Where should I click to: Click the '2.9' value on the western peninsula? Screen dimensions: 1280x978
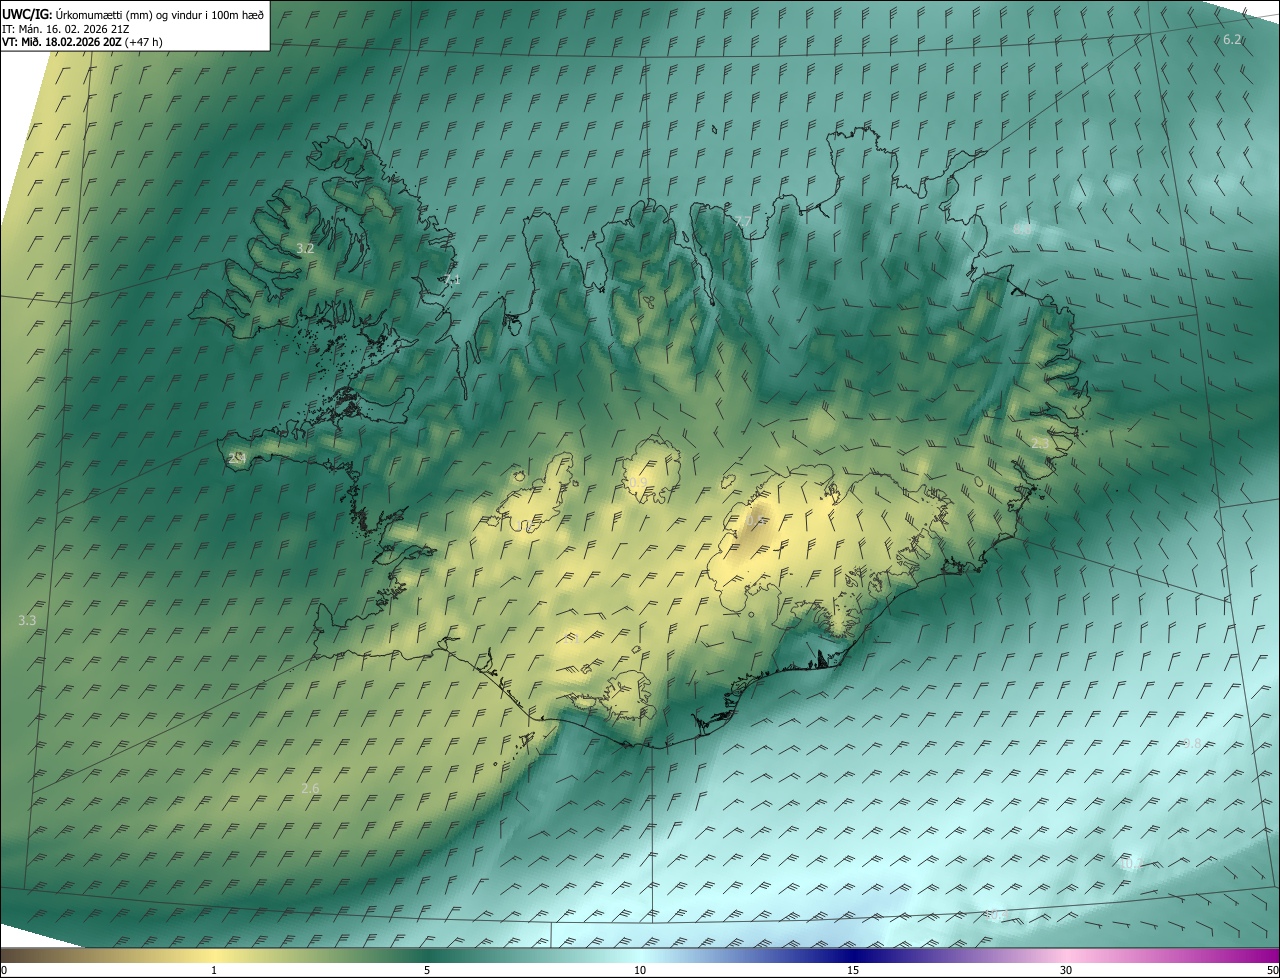click(x=237, y=457)
